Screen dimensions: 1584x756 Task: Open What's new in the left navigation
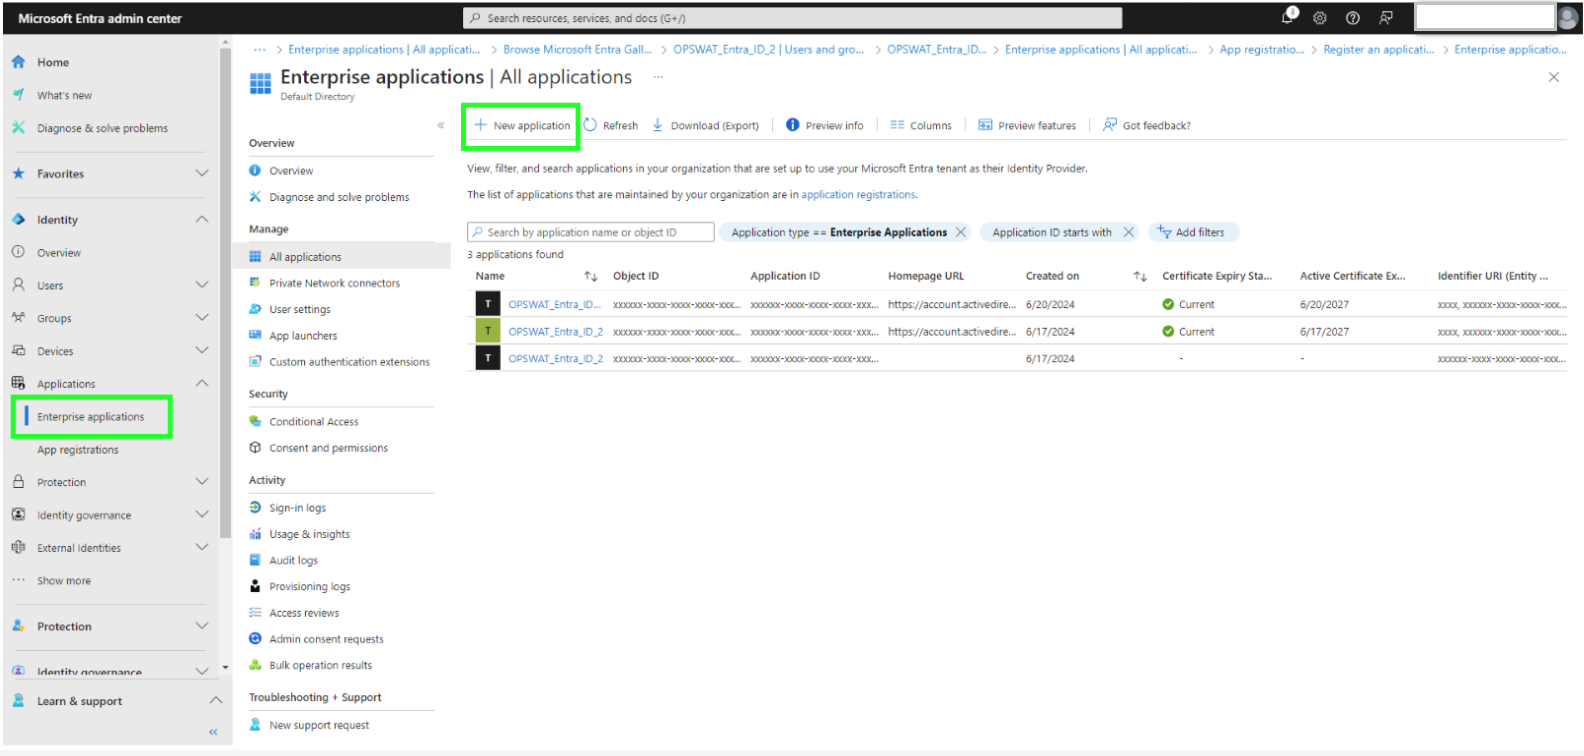(x=64, y=95)
